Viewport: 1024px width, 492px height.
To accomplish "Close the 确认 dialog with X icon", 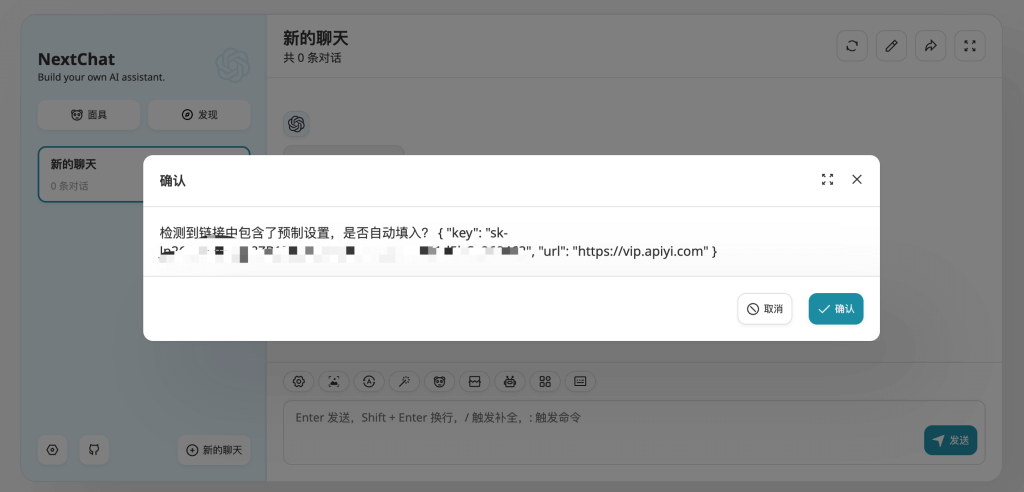I will [x=857, y=180].
